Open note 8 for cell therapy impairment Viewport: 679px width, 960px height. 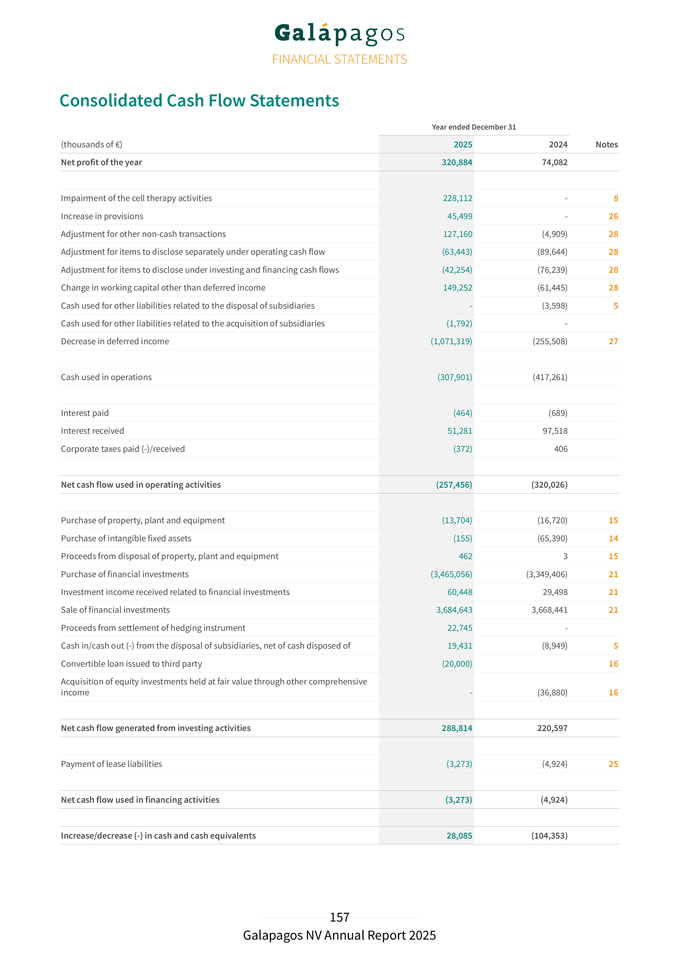click(615, 198)
